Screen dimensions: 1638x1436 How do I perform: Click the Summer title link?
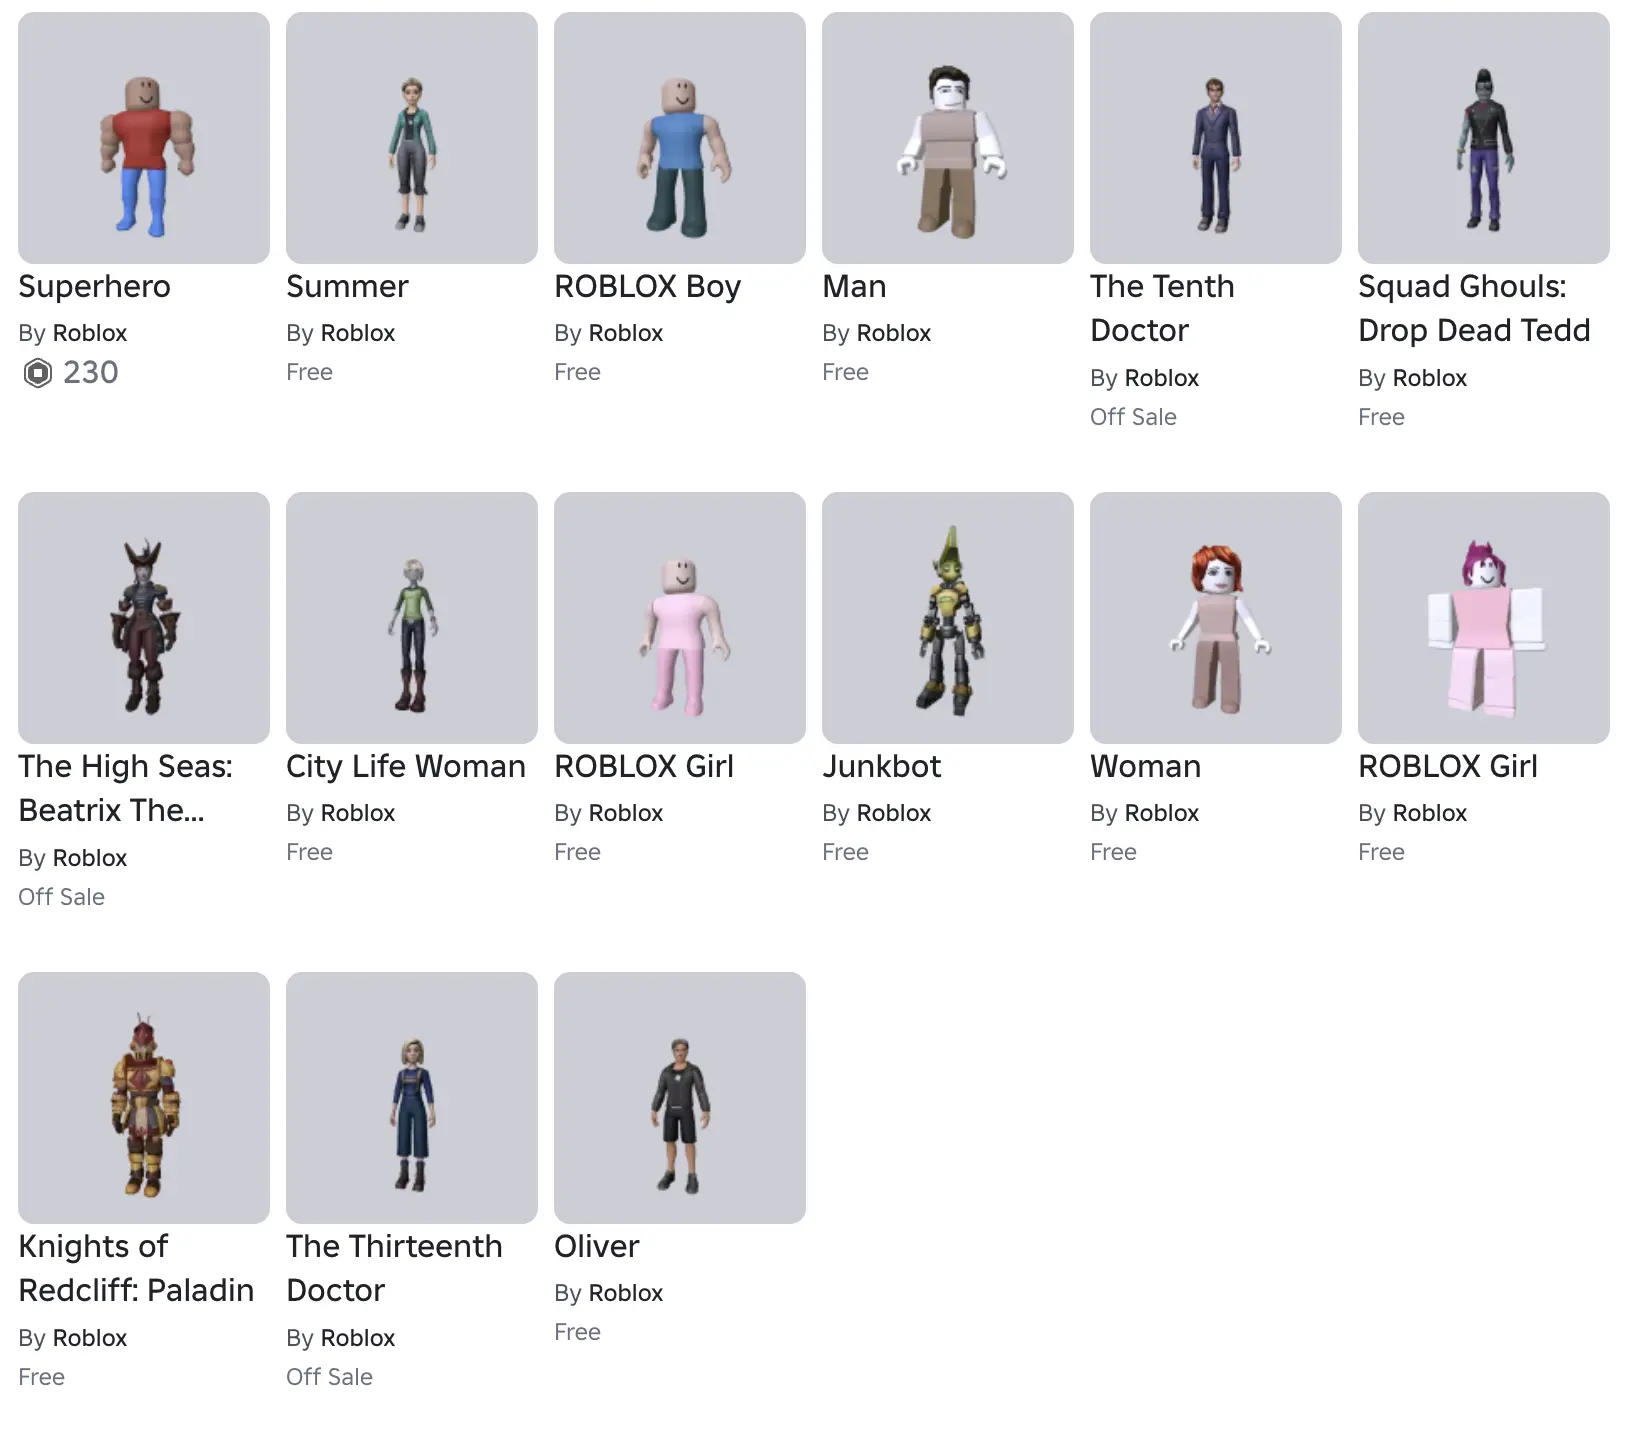click(347, 287)
